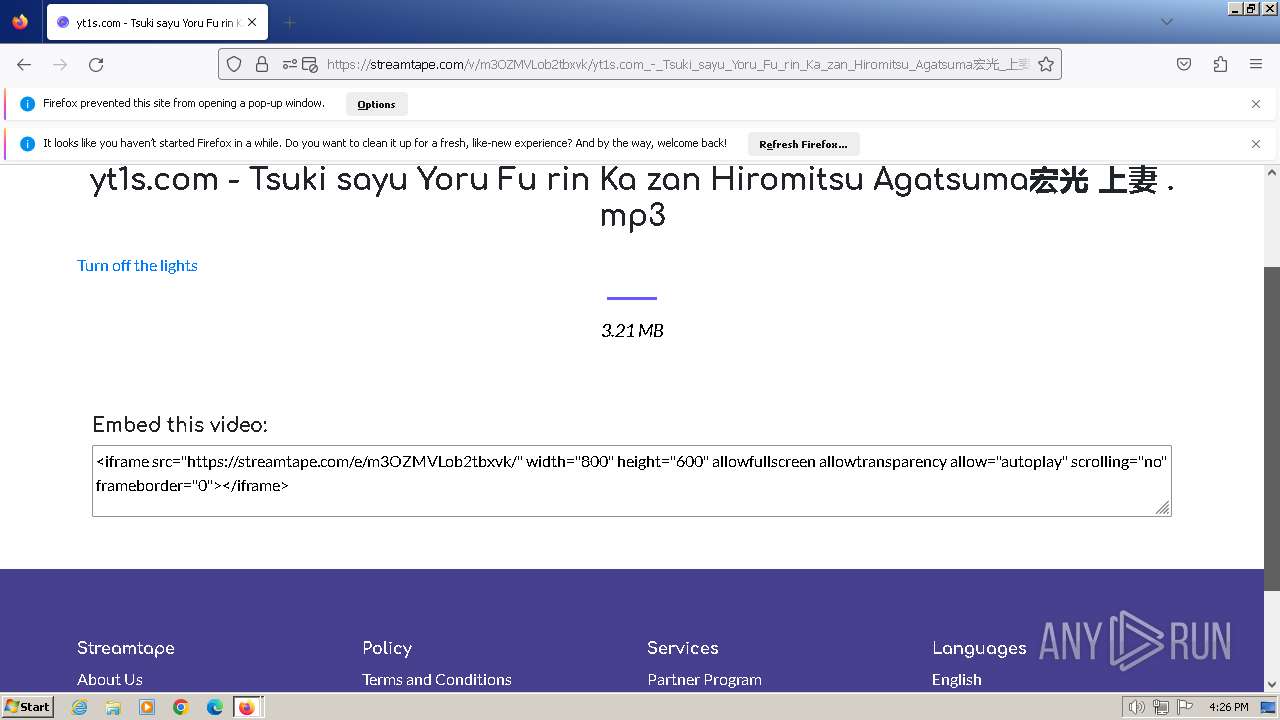Open the Windows Start menu
The height and width of the screenshot is (720, 1280).
click(x=28, y=707)
